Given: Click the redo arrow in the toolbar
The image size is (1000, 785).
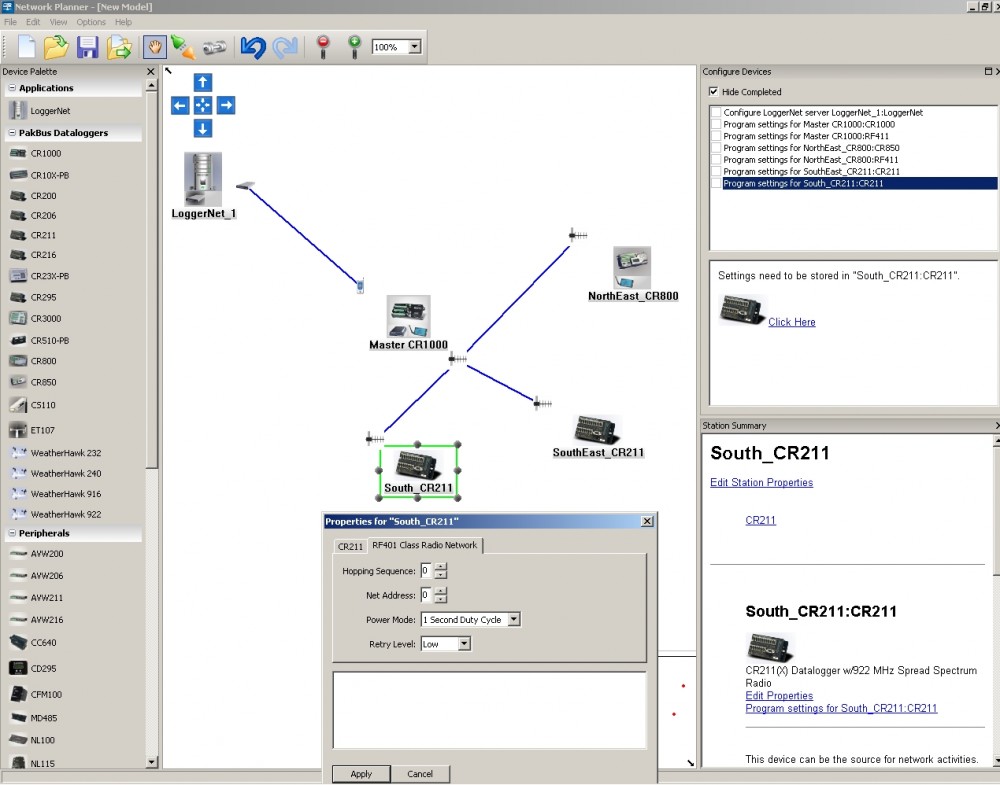Looking at the screenshot, I should click(x=285, y=47).
